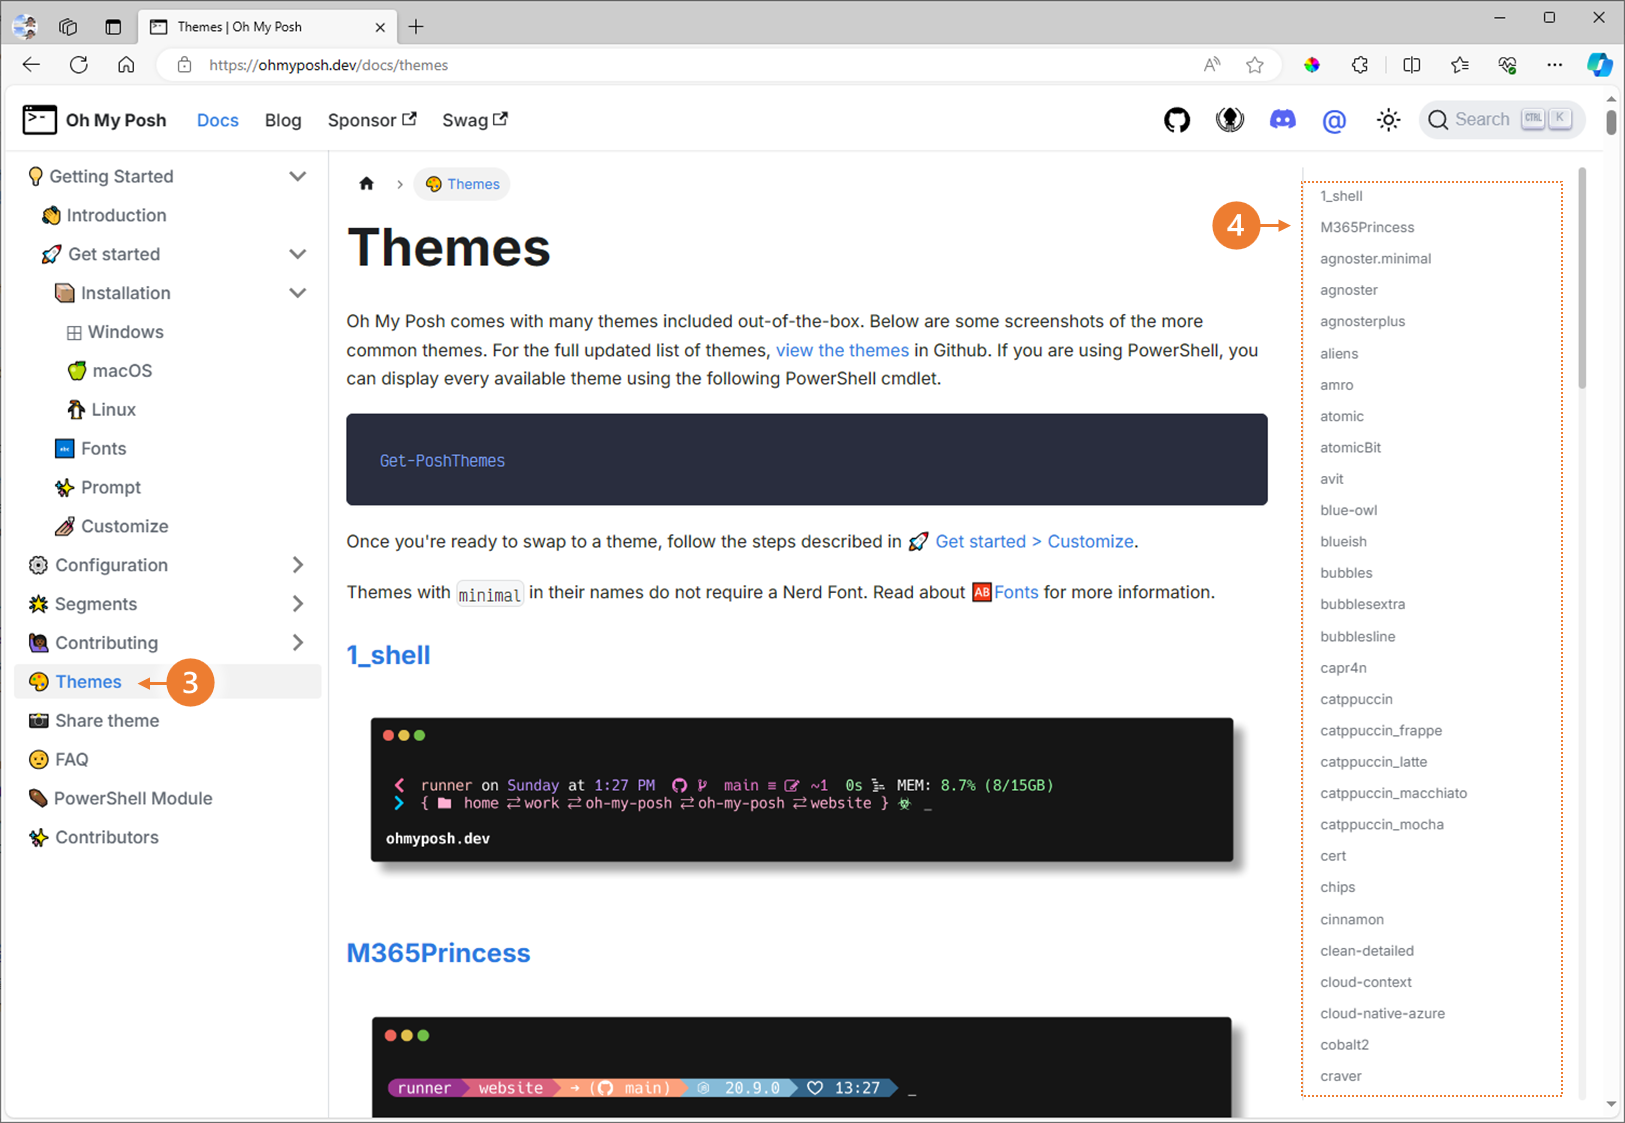Open the tab actions menu icon
The image size is (1625, 1123).
[113, 27]
